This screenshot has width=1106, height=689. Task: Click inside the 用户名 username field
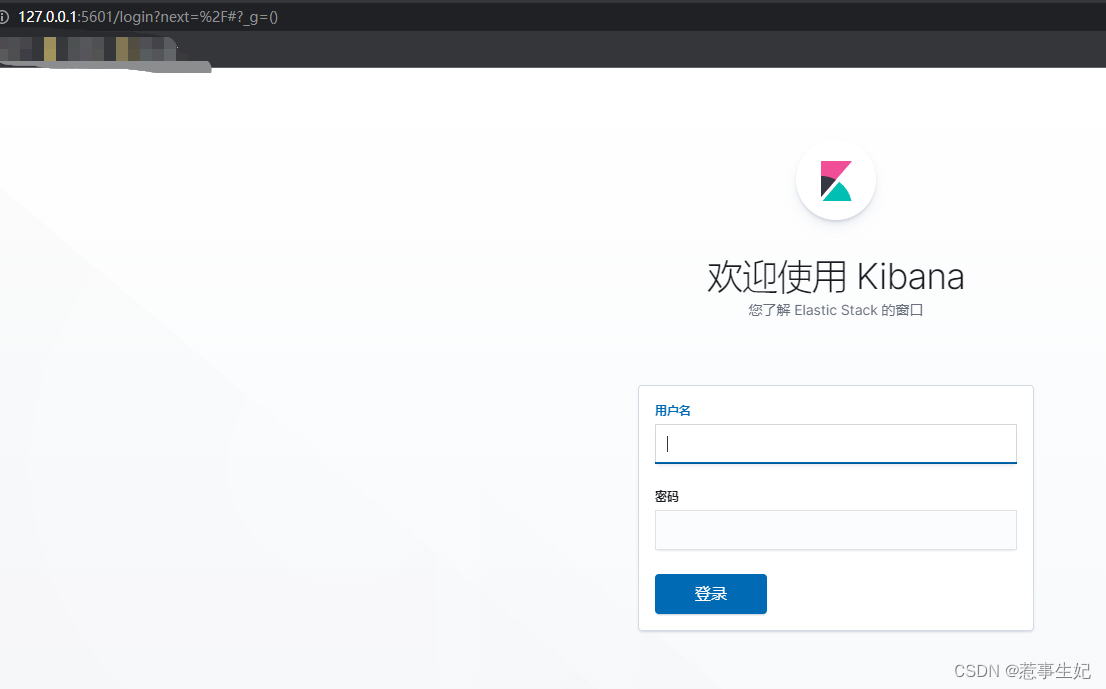(835, 443)
